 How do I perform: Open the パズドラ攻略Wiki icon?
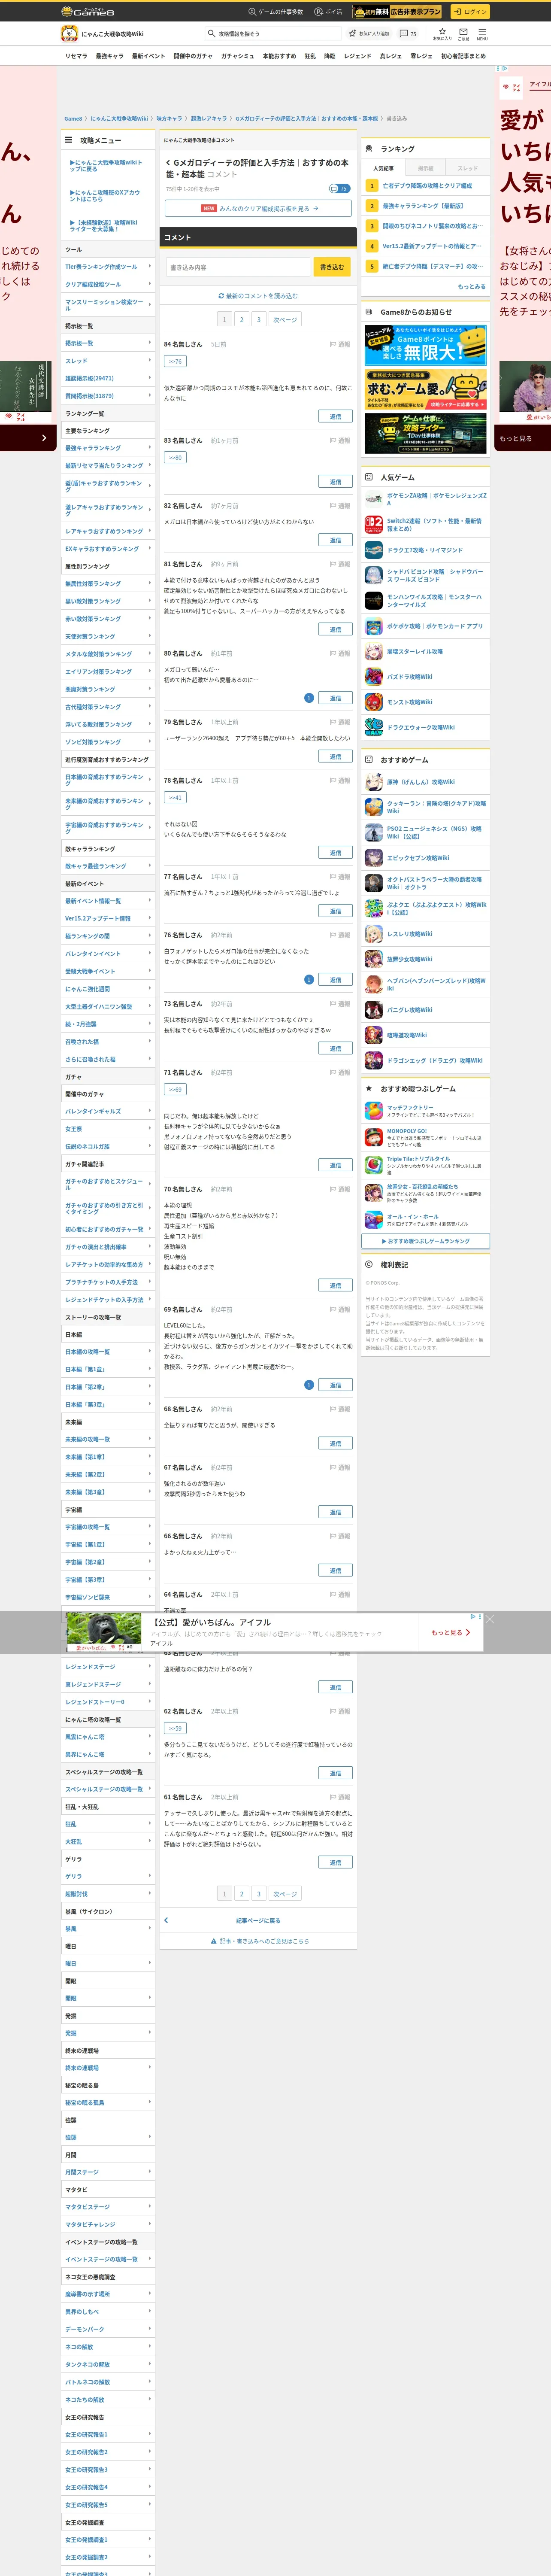pos(374,676)
